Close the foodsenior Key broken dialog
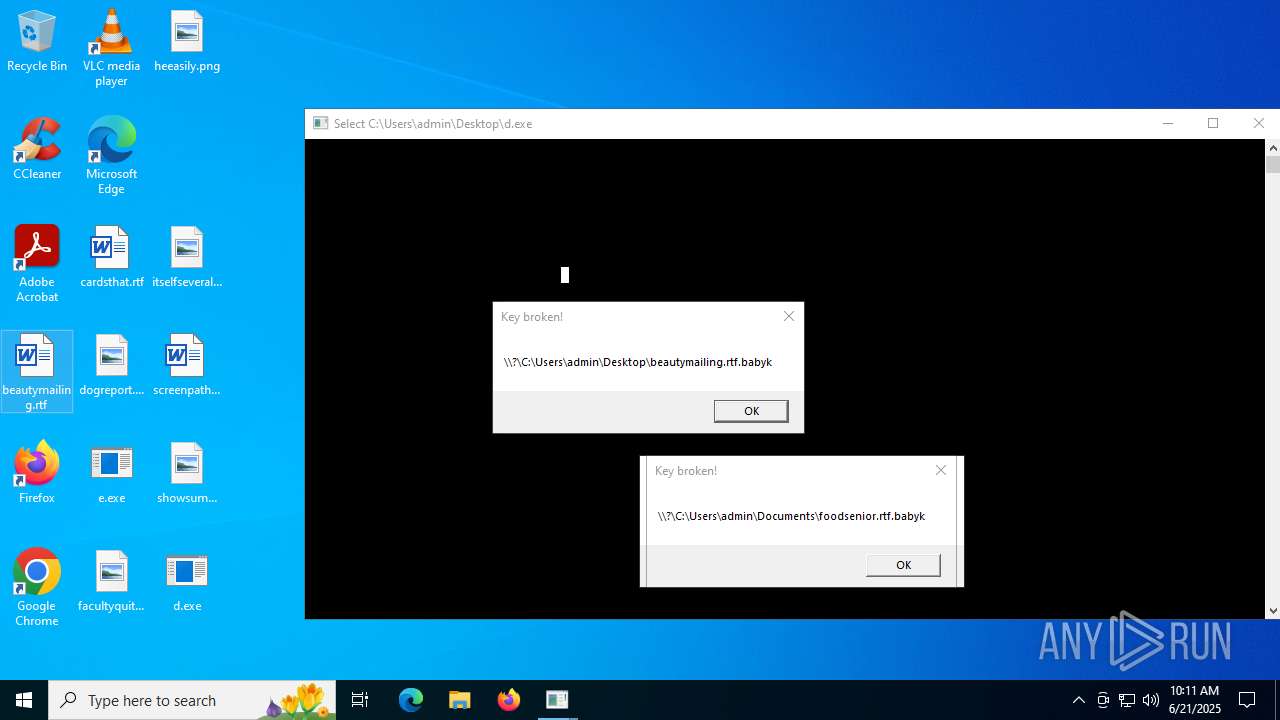 pos(941,470)
